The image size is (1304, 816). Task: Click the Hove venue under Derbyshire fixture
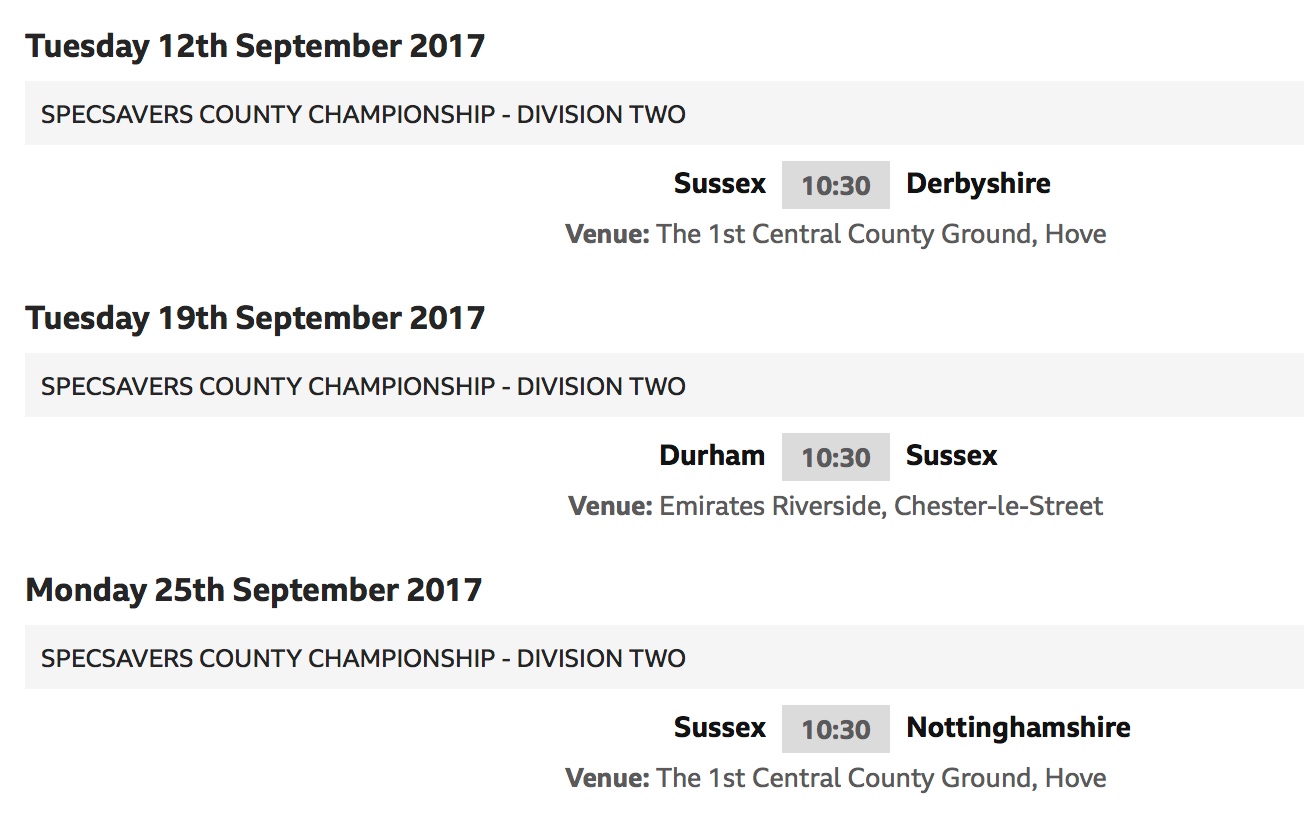(x=836, y=234)
